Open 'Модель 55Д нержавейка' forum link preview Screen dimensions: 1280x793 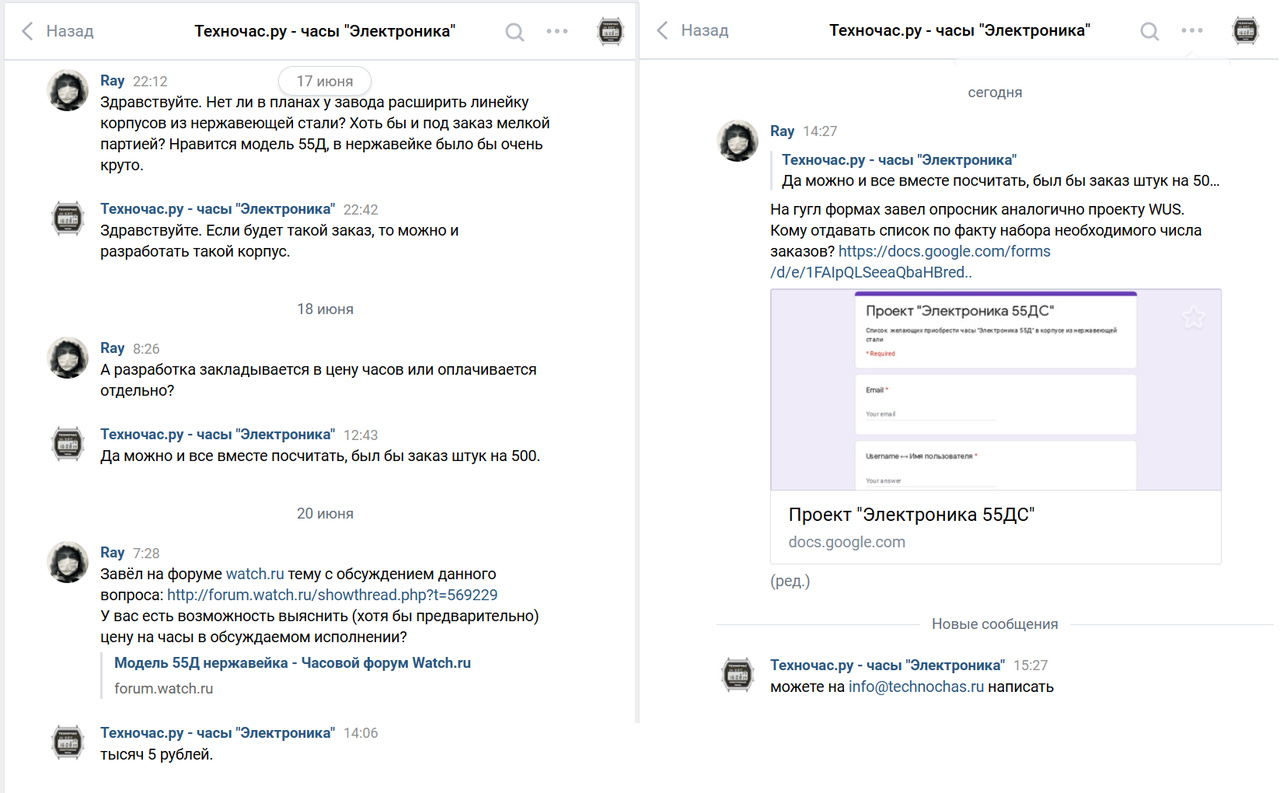(292, 663)
